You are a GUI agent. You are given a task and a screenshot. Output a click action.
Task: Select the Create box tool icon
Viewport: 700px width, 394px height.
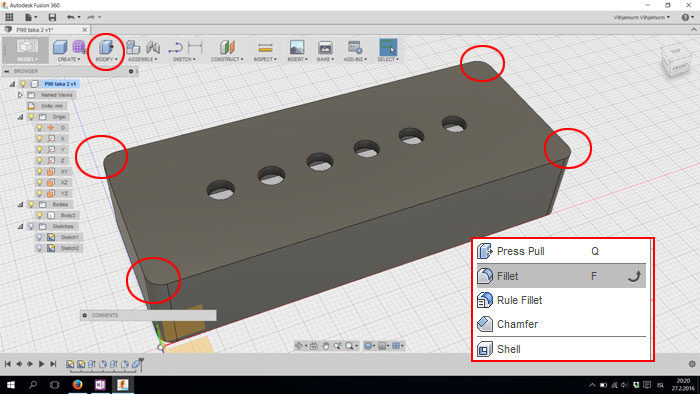[60, 47]
